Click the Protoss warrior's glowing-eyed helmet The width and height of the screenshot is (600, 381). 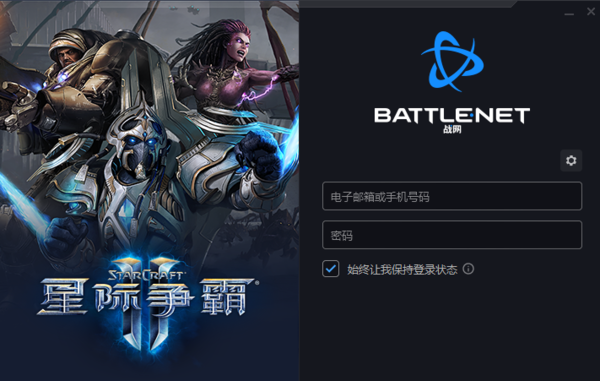tap(138, 147)
